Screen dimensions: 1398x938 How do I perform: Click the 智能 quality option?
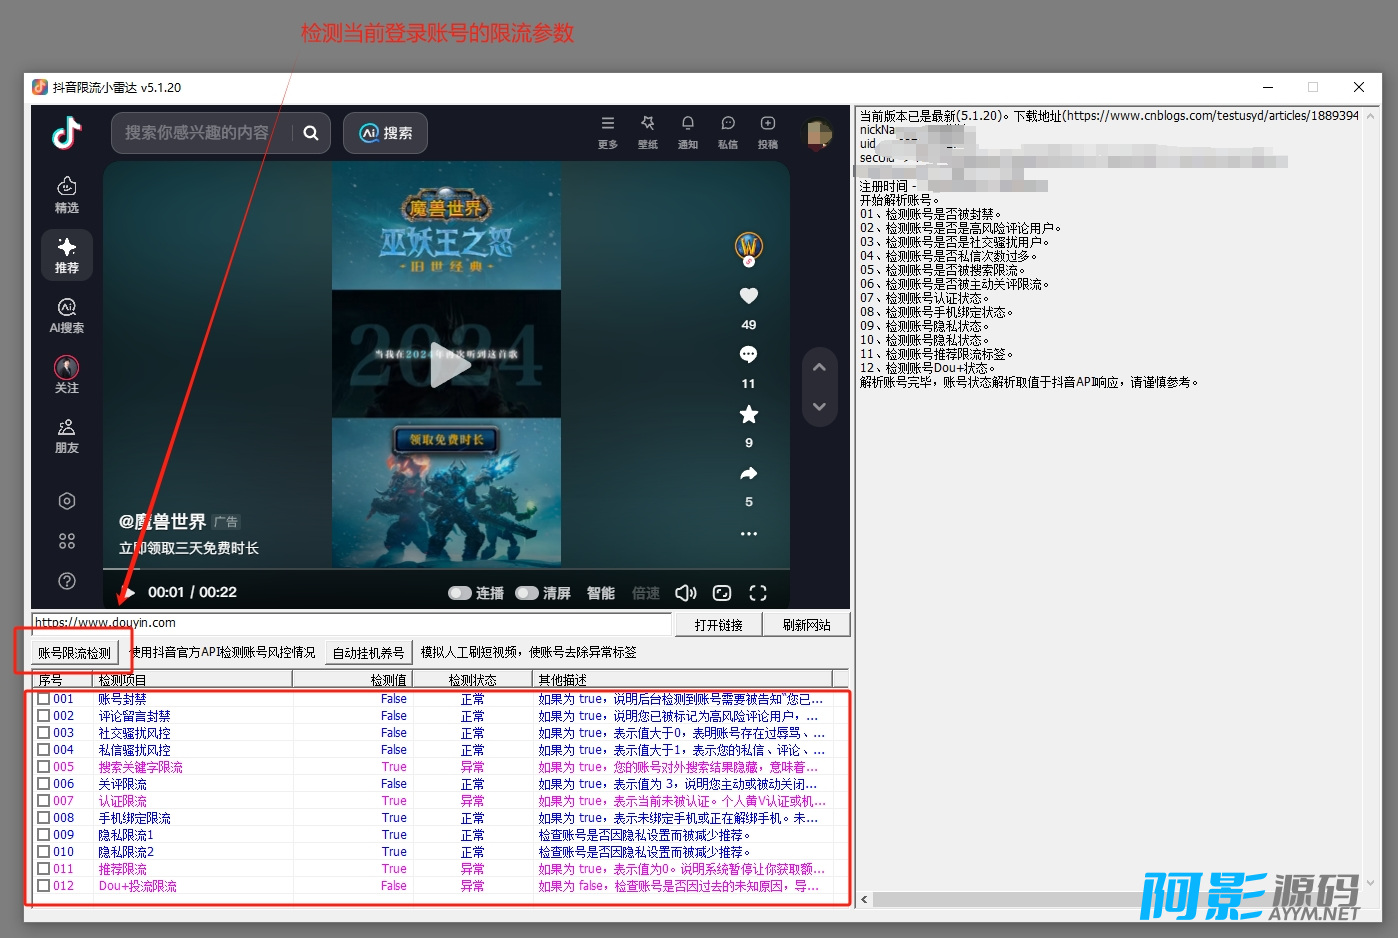click(x=601, y=593)
